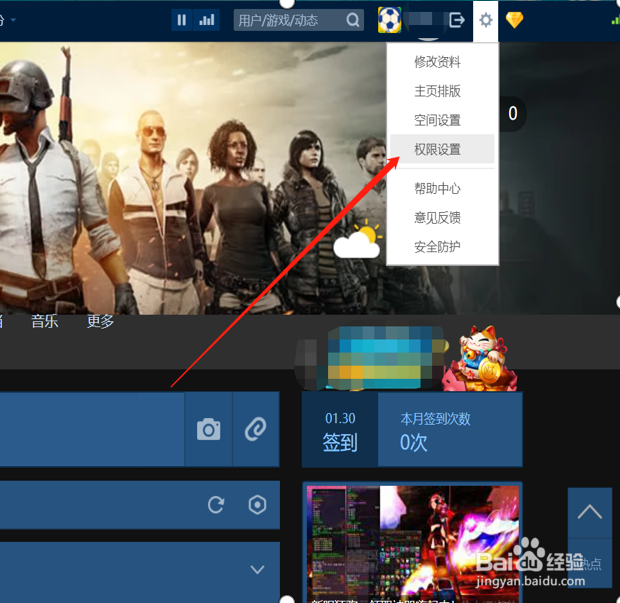Click the 0 counter badge

(x=513, y=114)
